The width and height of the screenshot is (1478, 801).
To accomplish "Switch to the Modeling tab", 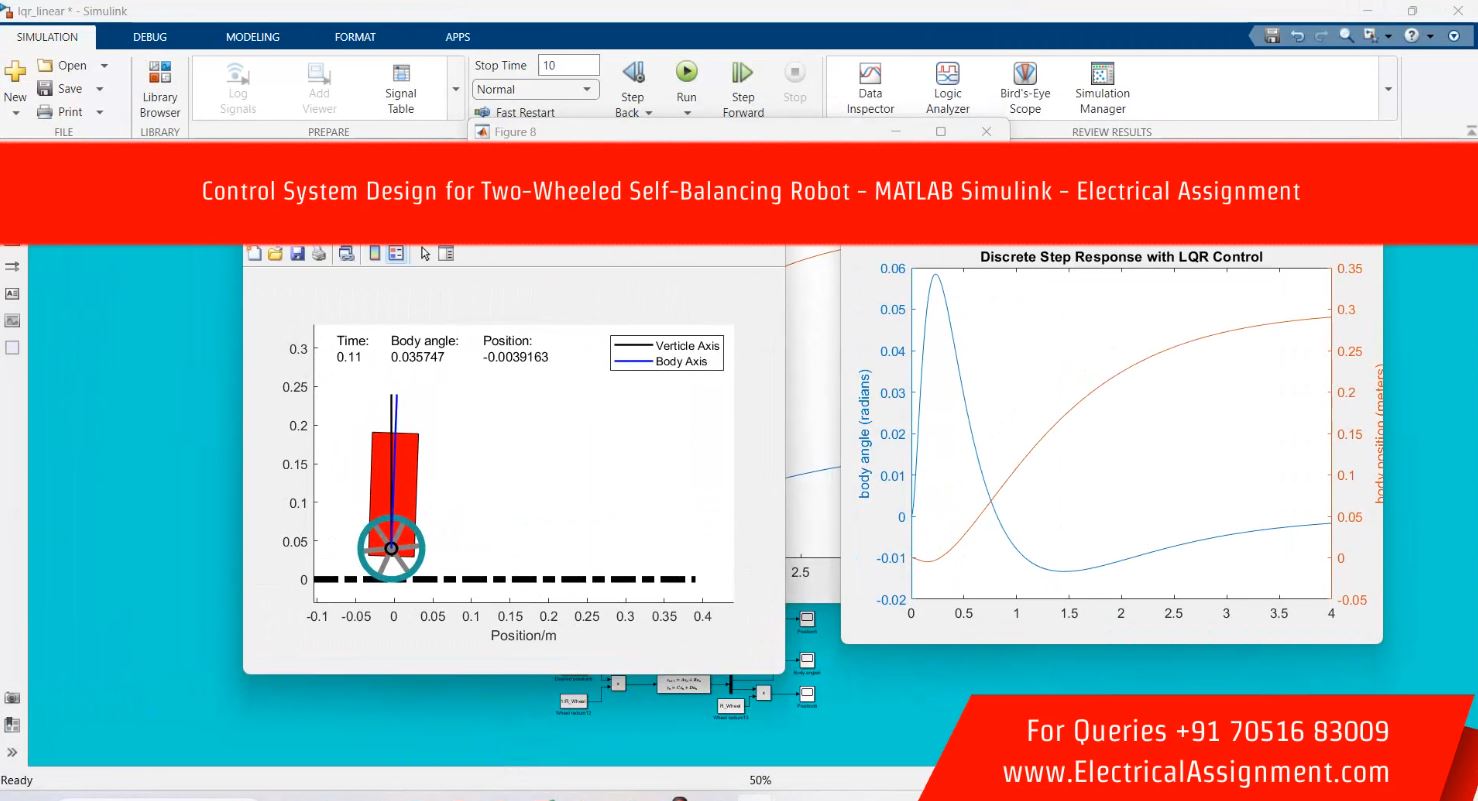I will coord(253,37).
